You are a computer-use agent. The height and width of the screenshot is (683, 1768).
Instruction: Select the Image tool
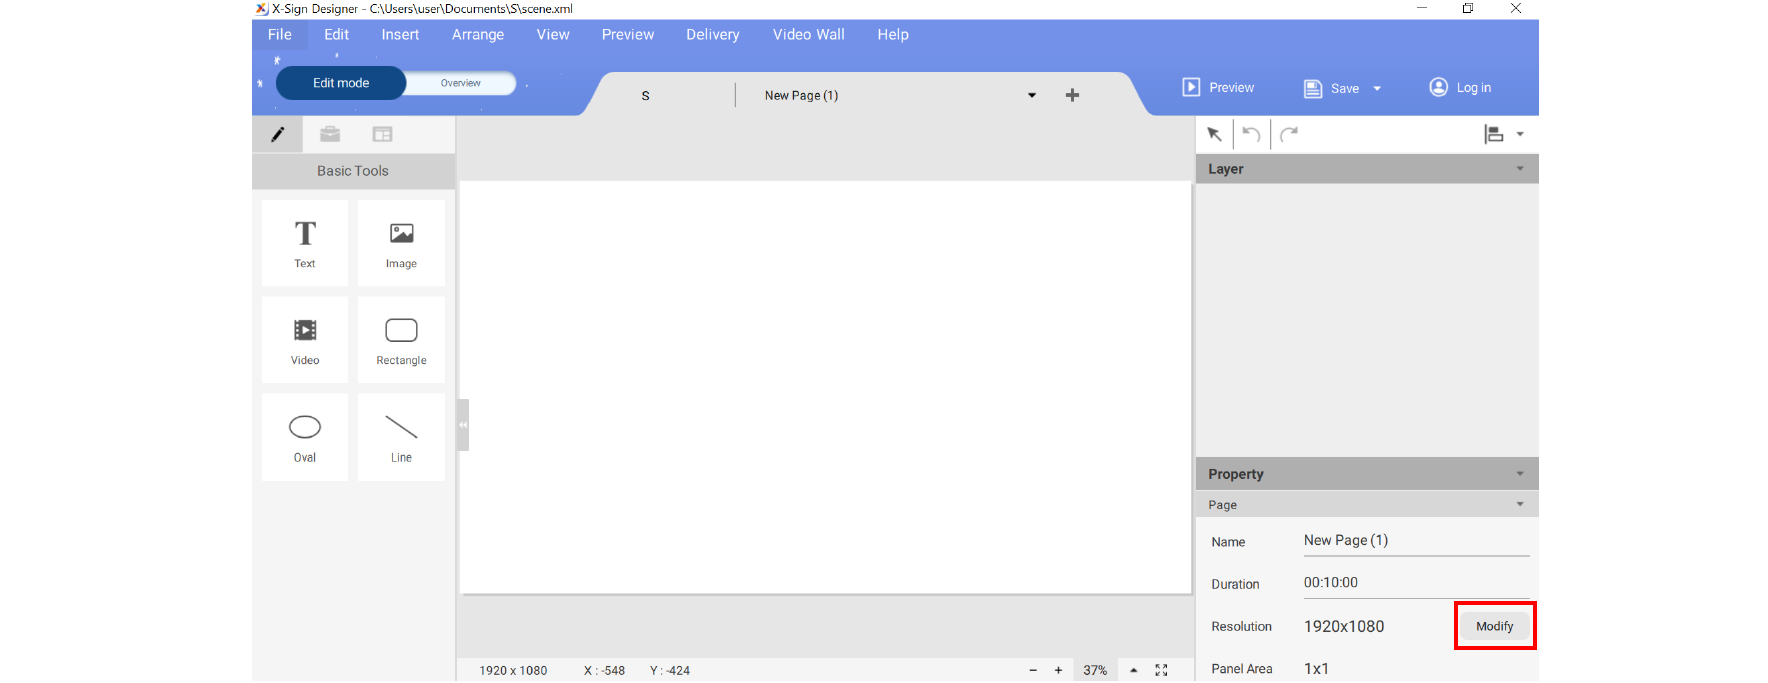(401, 243)
